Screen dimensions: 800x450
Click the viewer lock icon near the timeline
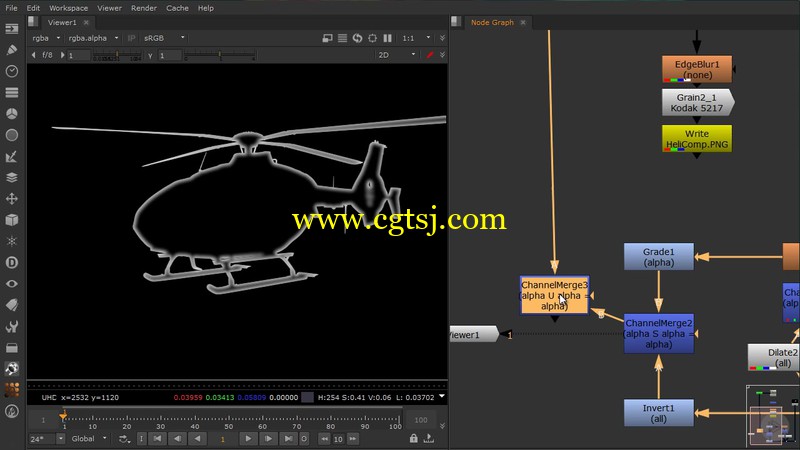(x=414, y=438)
